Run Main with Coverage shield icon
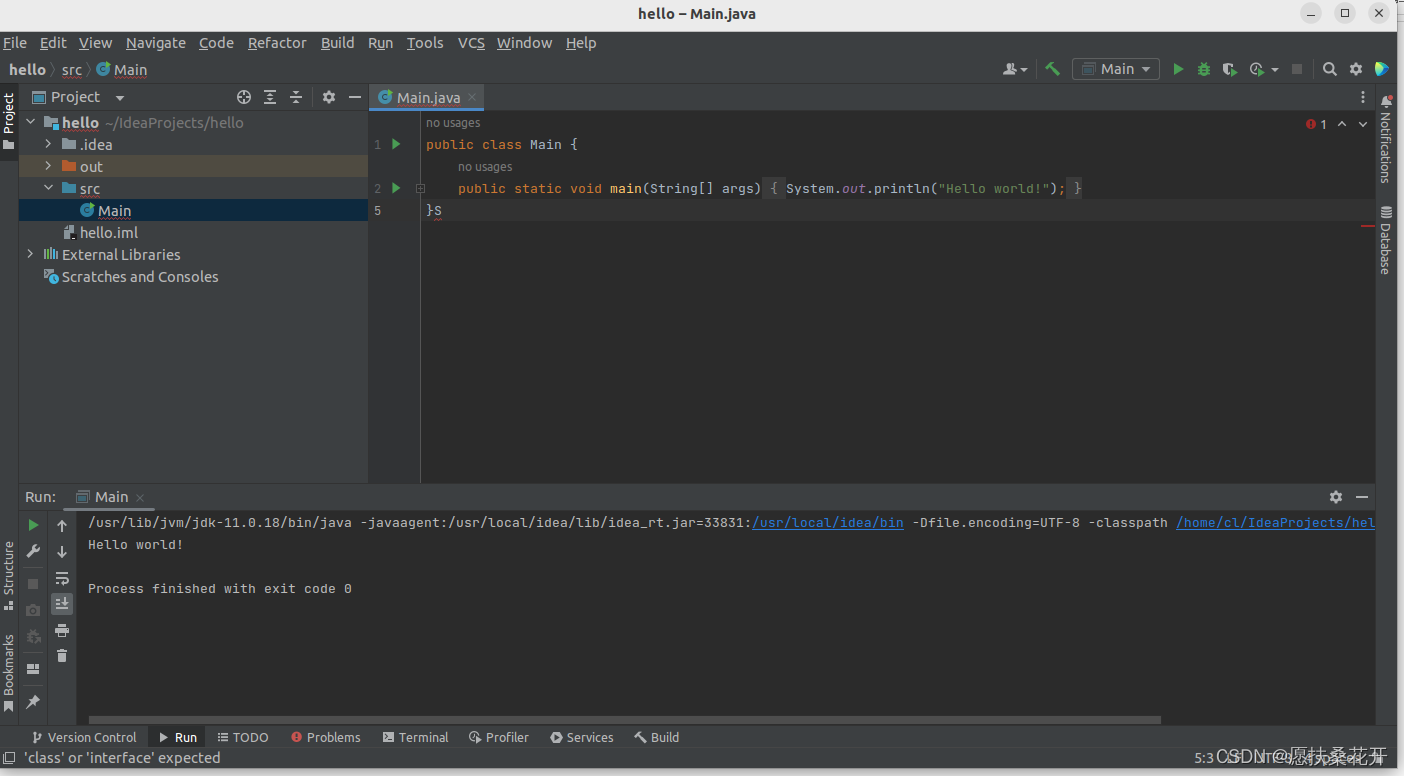 (1230, 69)
